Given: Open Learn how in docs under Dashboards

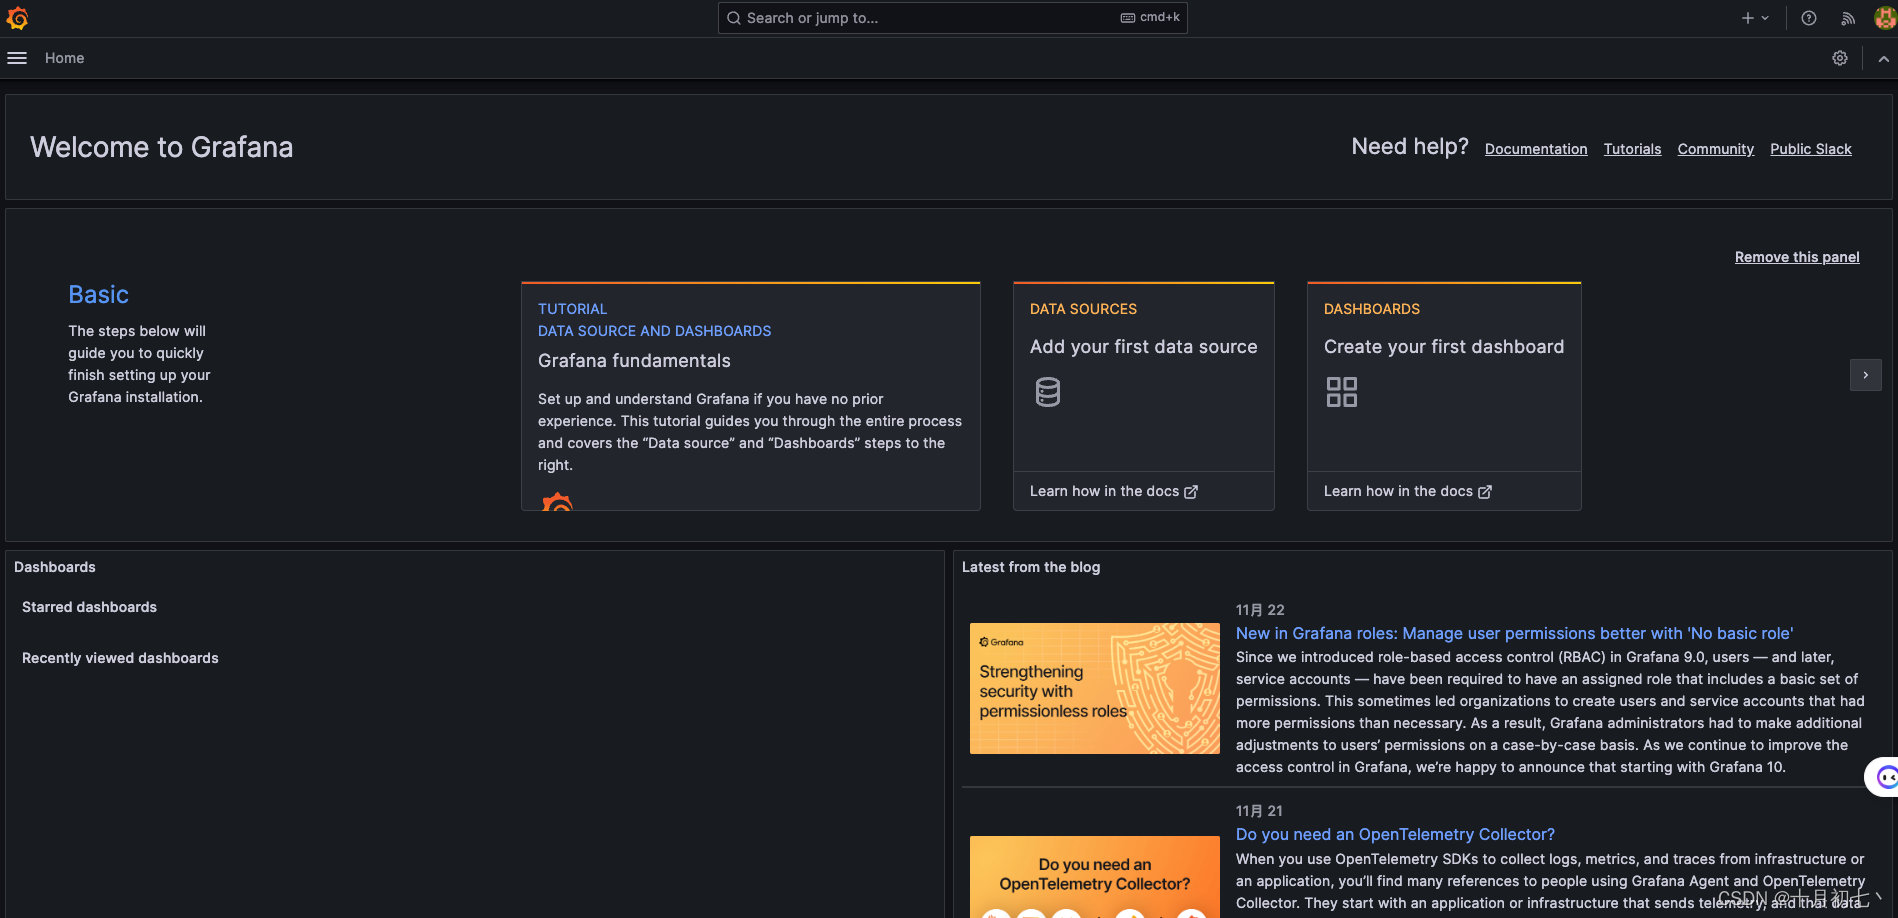Looking at the screenshot, I should tap(1408, 491).
